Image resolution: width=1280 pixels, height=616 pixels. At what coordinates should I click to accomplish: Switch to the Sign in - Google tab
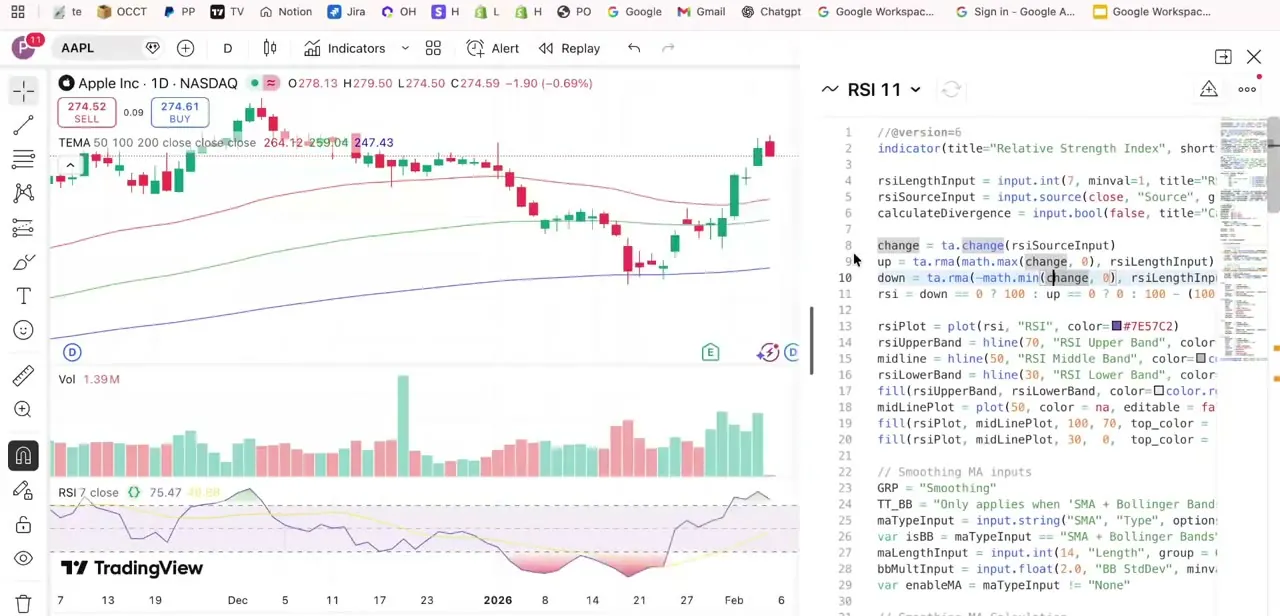[x=1015, y=12]
